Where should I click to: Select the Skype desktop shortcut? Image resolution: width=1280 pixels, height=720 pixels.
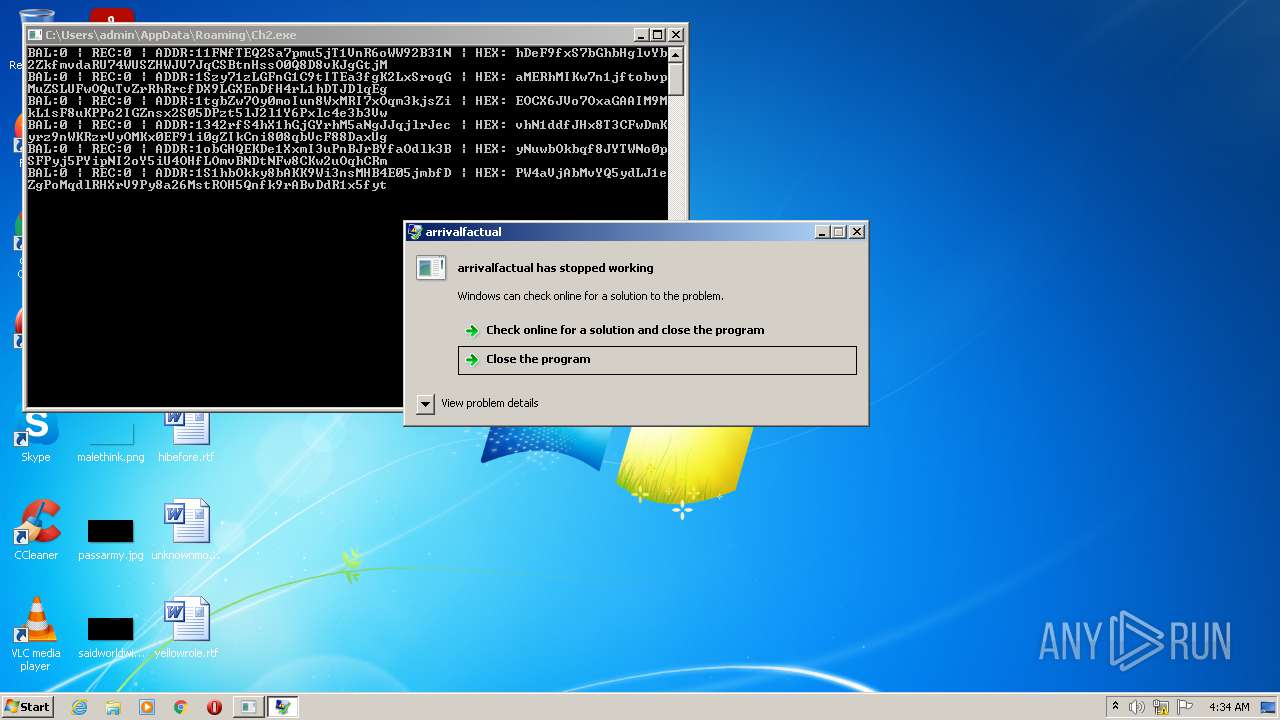(36, 437)
